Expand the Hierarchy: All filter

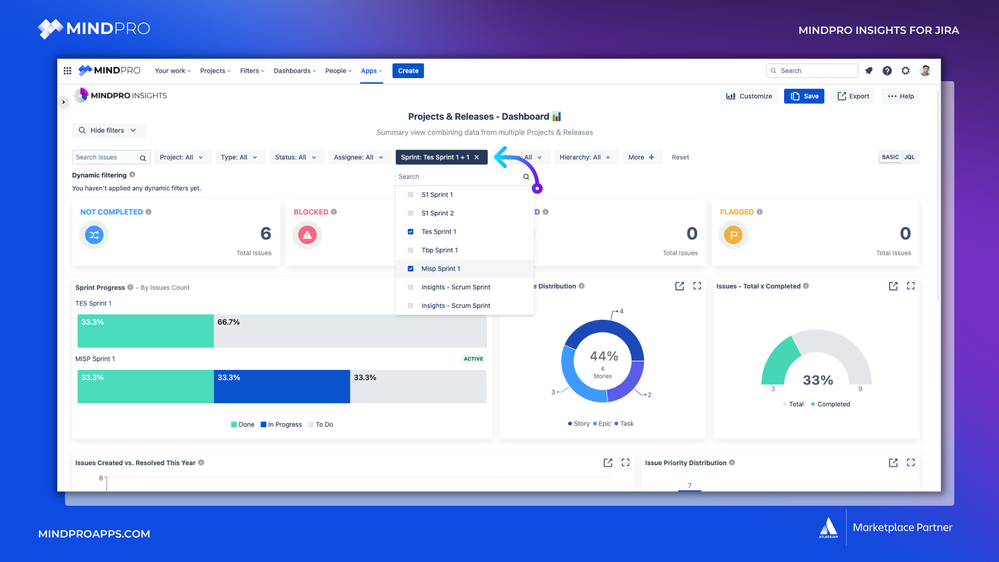point(585,157)
